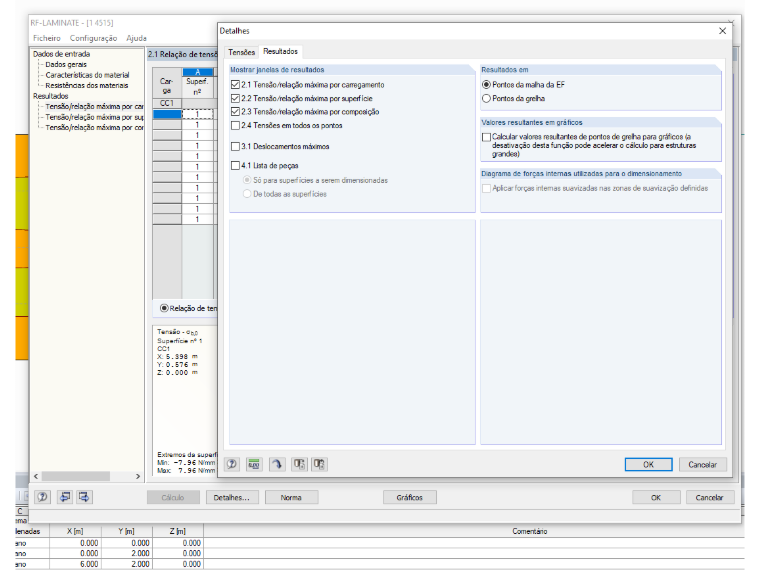Open help in the Detalhes dialog
Image resolution: width=760 pixels, height=570 pixels.
[232, 464]
